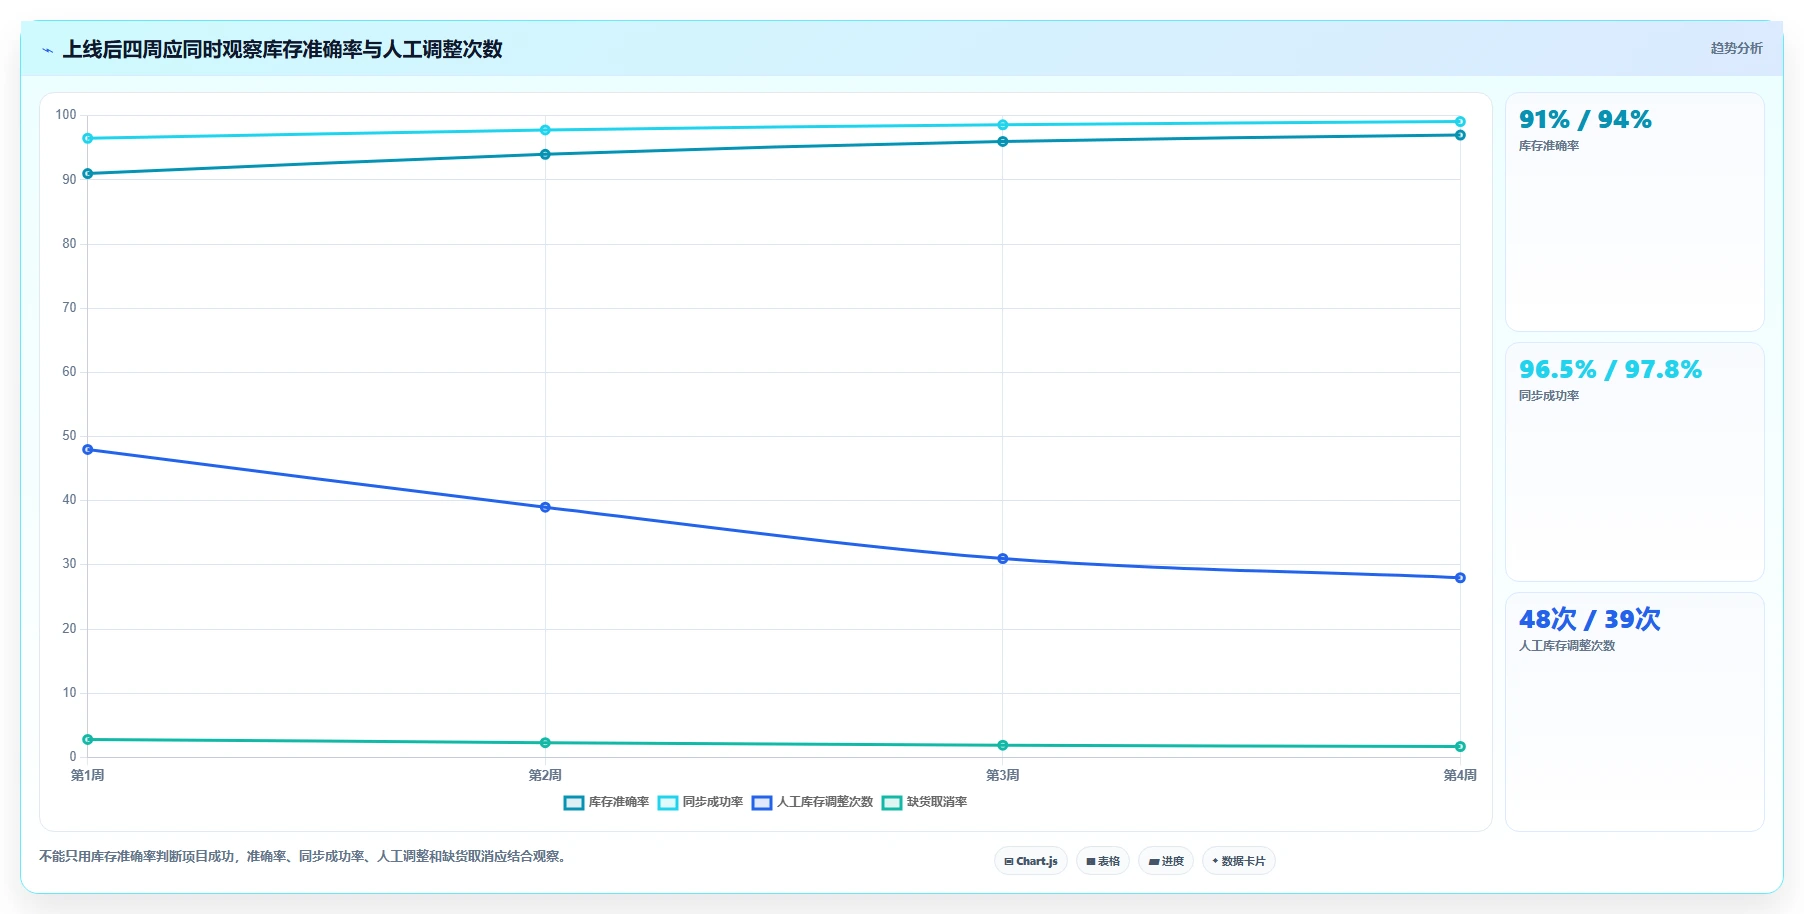
Task: Select 库存准确率 point at 第1周
Action: tap(88, 174)
